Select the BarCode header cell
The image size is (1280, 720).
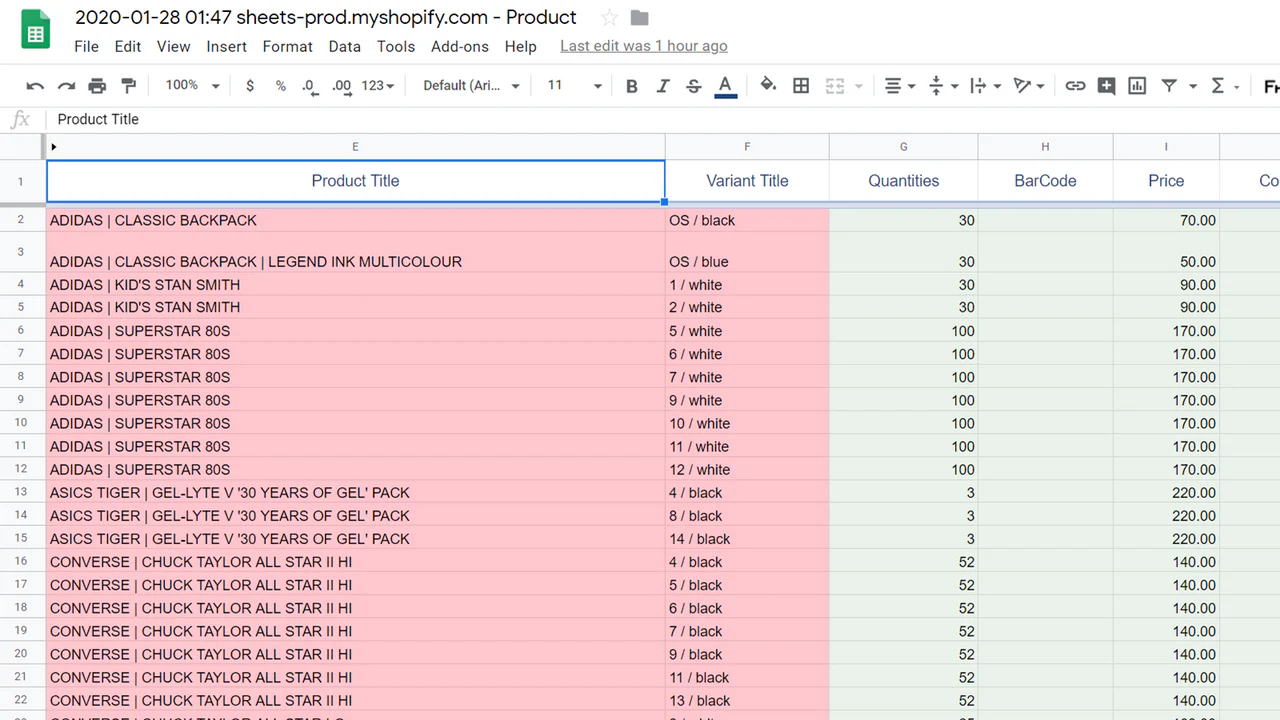click(x=1045, y=181)
